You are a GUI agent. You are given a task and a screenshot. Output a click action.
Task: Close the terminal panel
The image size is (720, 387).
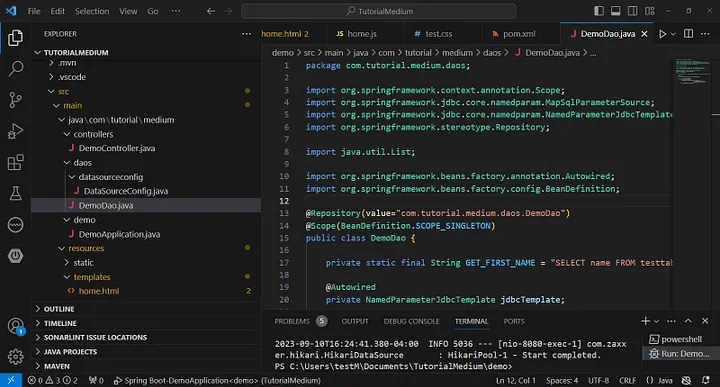[705, 321]
